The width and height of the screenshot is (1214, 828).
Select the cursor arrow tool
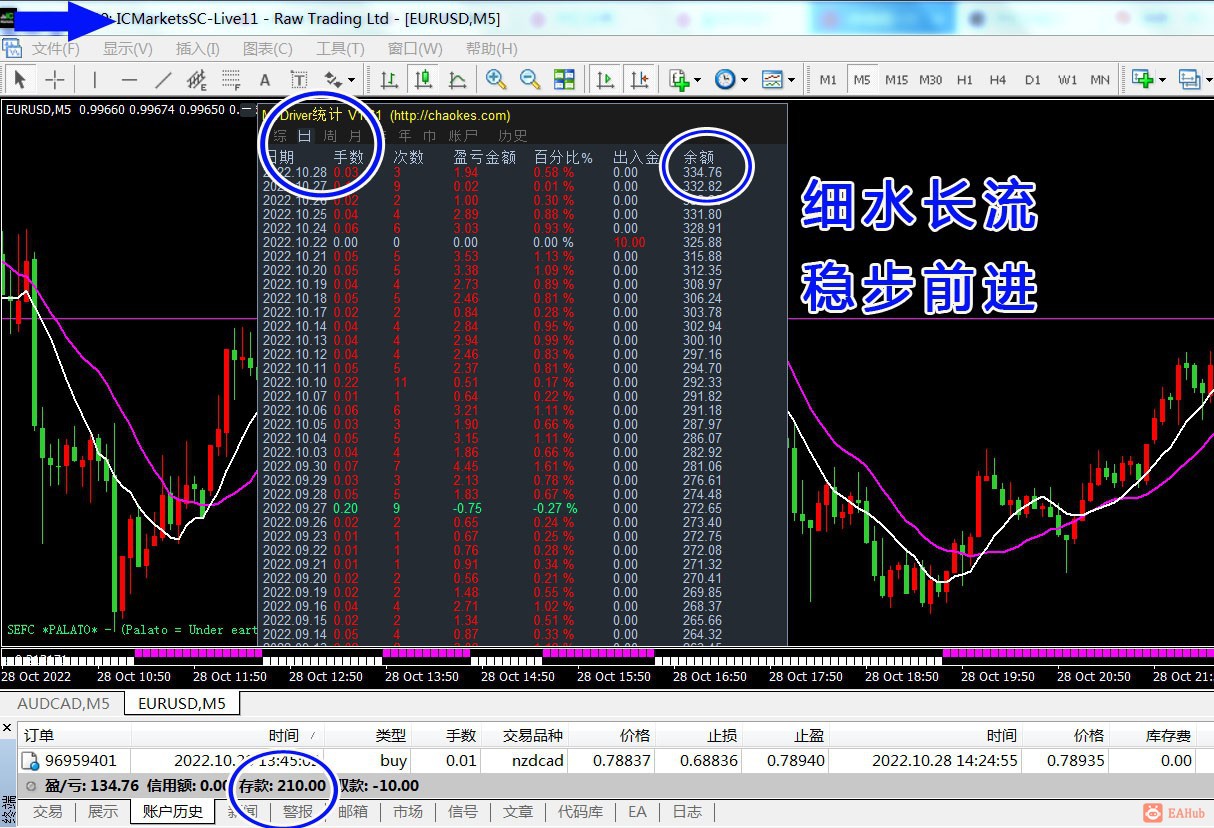click(20, 80)
